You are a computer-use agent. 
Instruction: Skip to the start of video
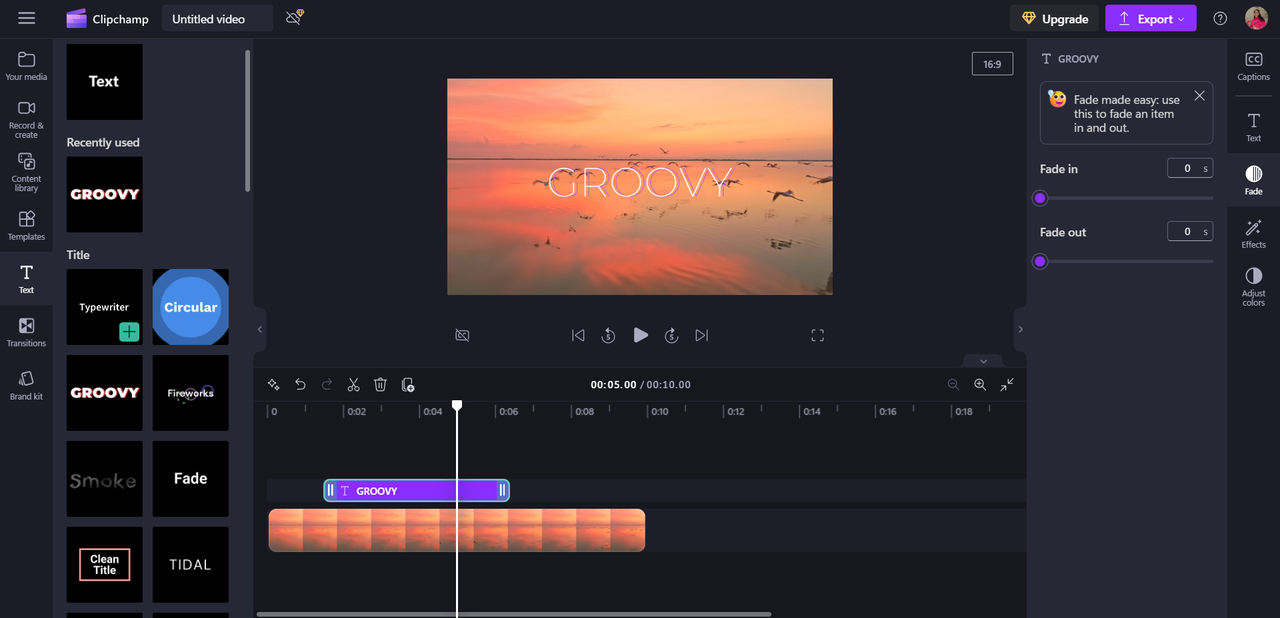[x=578, y=335]
